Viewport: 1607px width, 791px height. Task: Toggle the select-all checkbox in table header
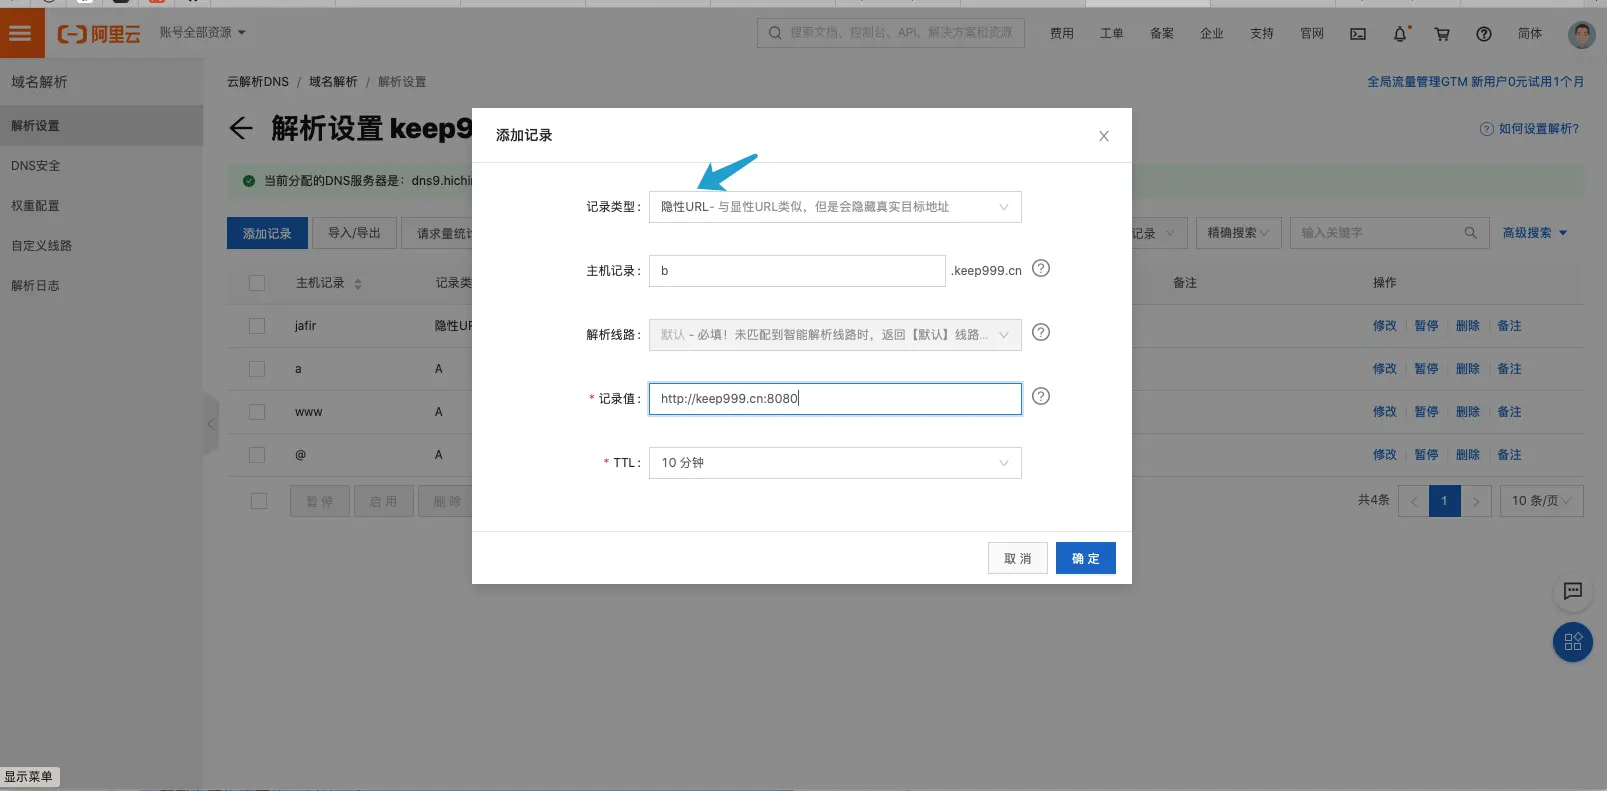pyautogui.click(x=257, y=283)
